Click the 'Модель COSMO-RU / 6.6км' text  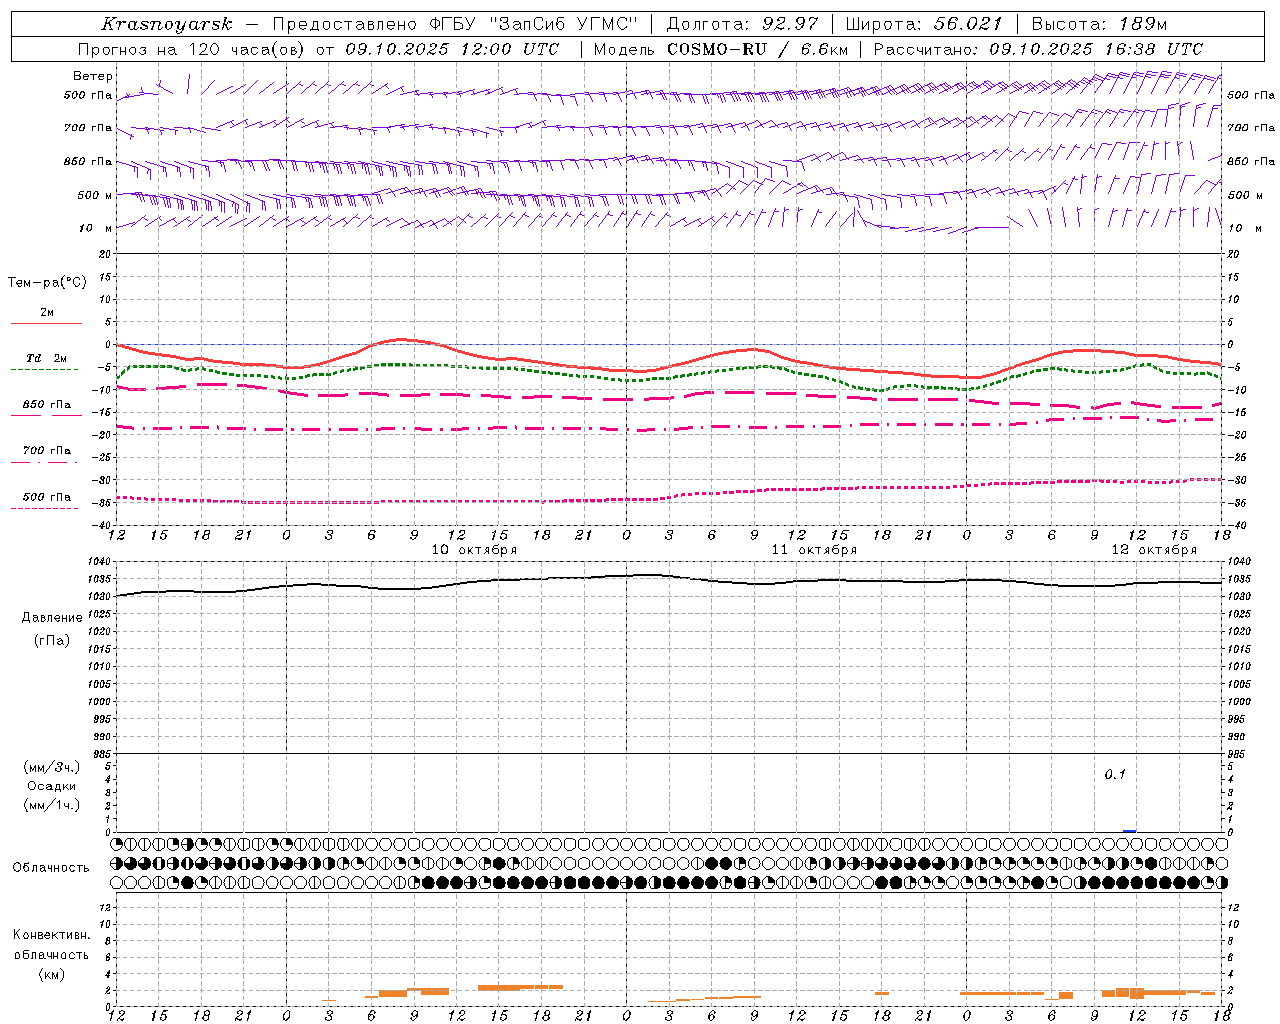pyautogui.click(x=720, y=49)
